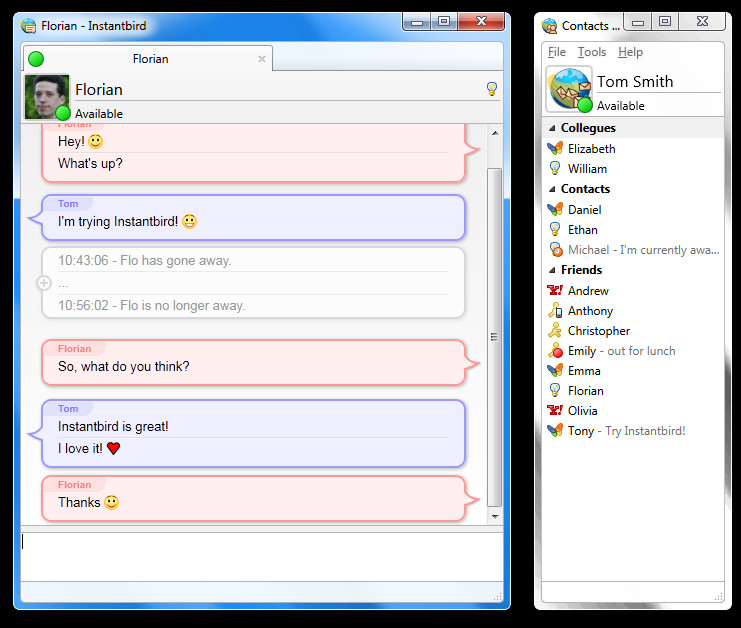
Task: Click the AIM mobile icon next to Anthony
Action: [x=555, y=310]
